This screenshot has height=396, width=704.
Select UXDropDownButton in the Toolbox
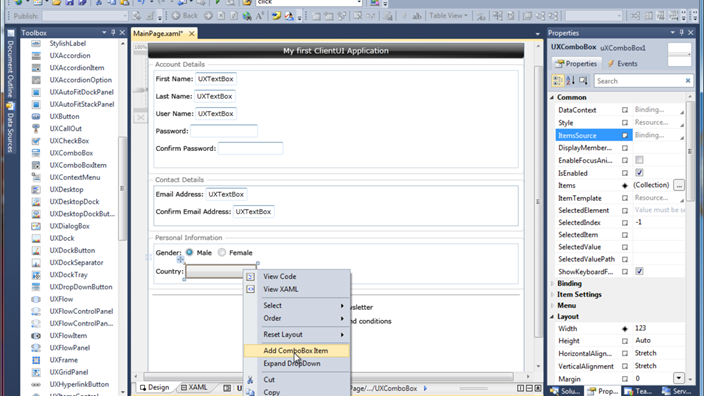click(81, 287)
